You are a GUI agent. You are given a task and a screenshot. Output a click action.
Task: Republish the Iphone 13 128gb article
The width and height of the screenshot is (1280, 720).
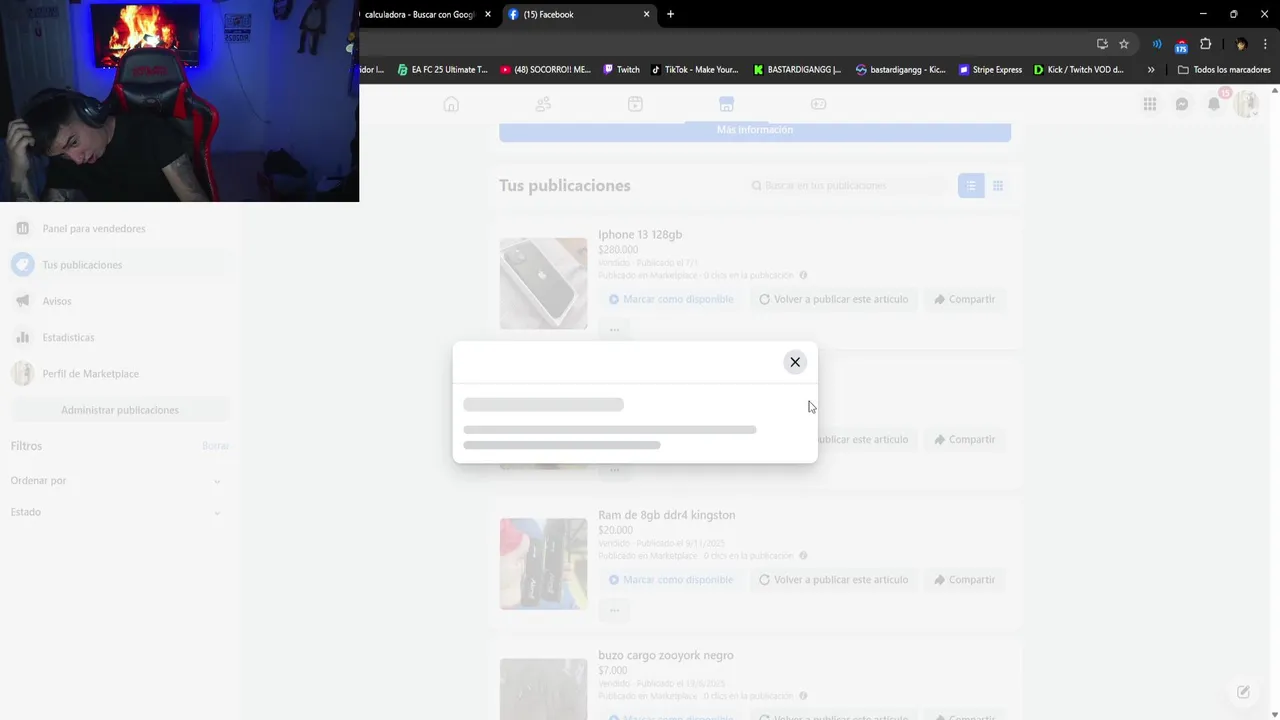pyautogui.click(x=833, y=299)
